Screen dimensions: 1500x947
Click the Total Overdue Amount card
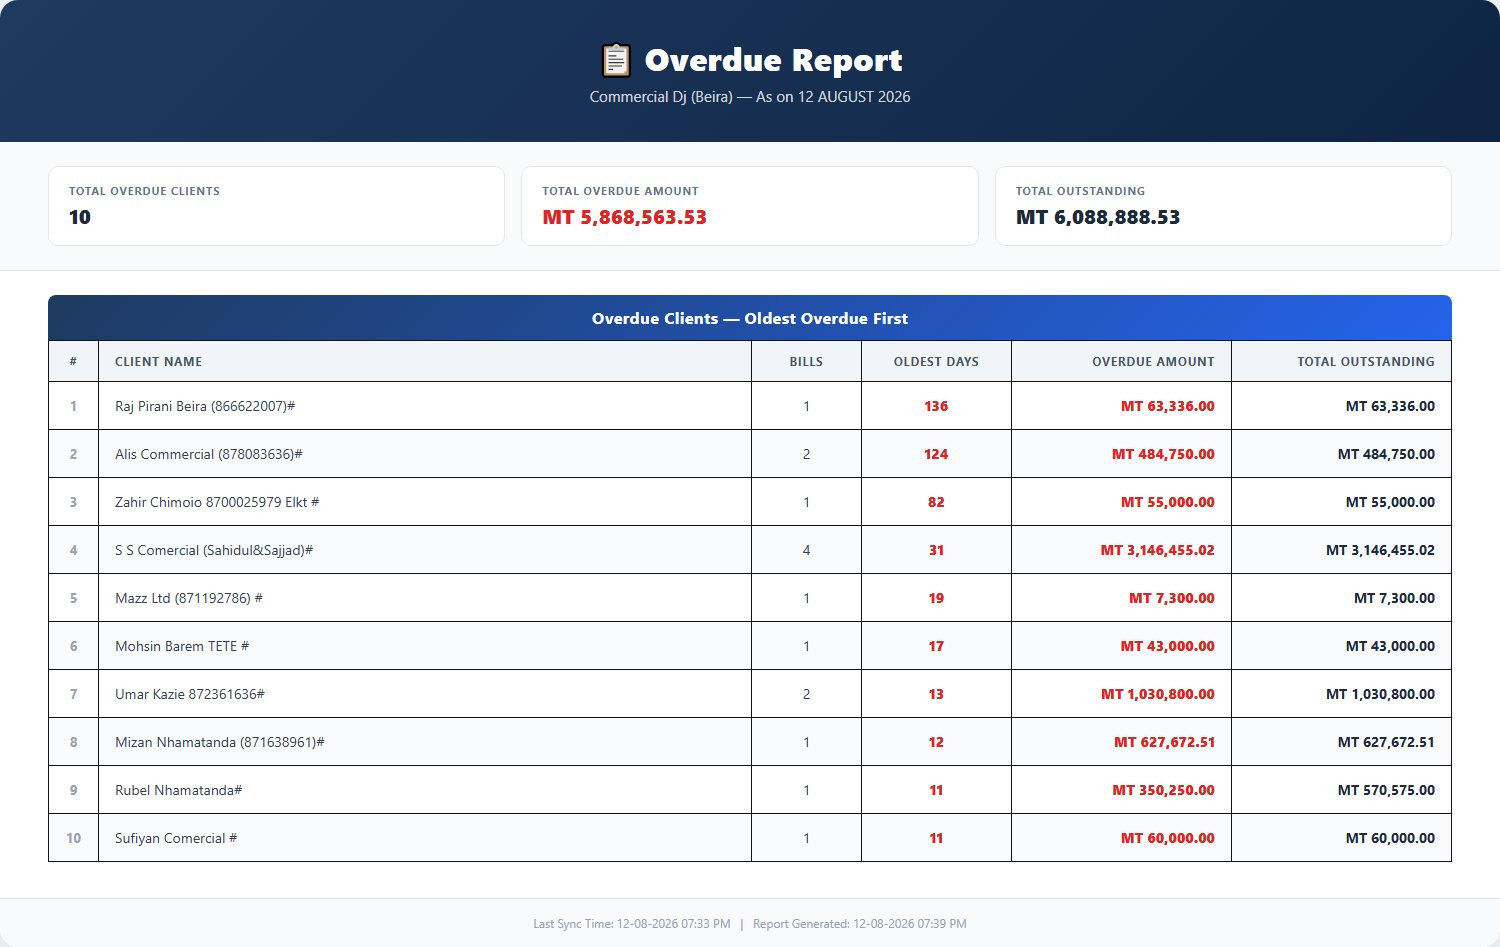click(749, 206)
